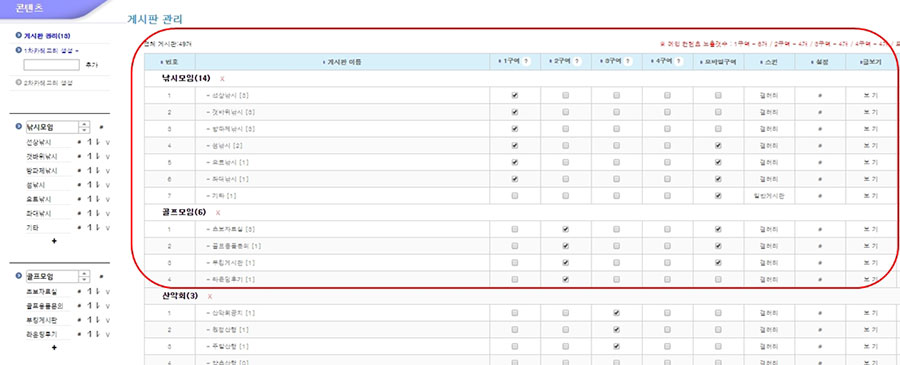Viewport: 900px width, 365px height.
Task: Sort by 모바일구역 column header
Action: 718,61
